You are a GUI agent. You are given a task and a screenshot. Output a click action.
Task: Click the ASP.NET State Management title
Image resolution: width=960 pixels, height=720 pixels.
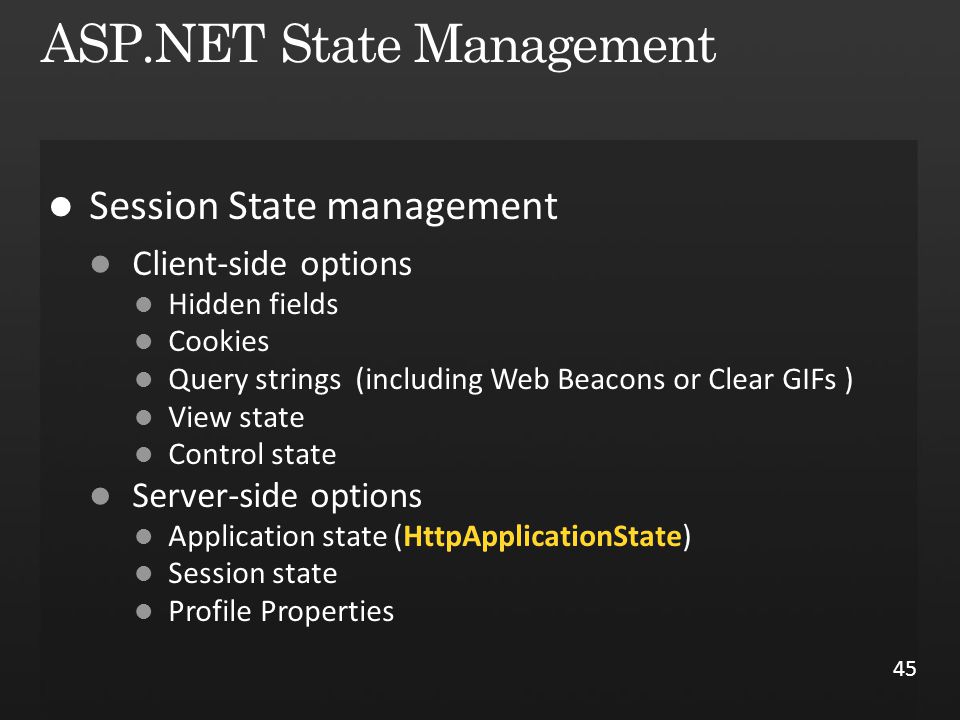(378, 46)
